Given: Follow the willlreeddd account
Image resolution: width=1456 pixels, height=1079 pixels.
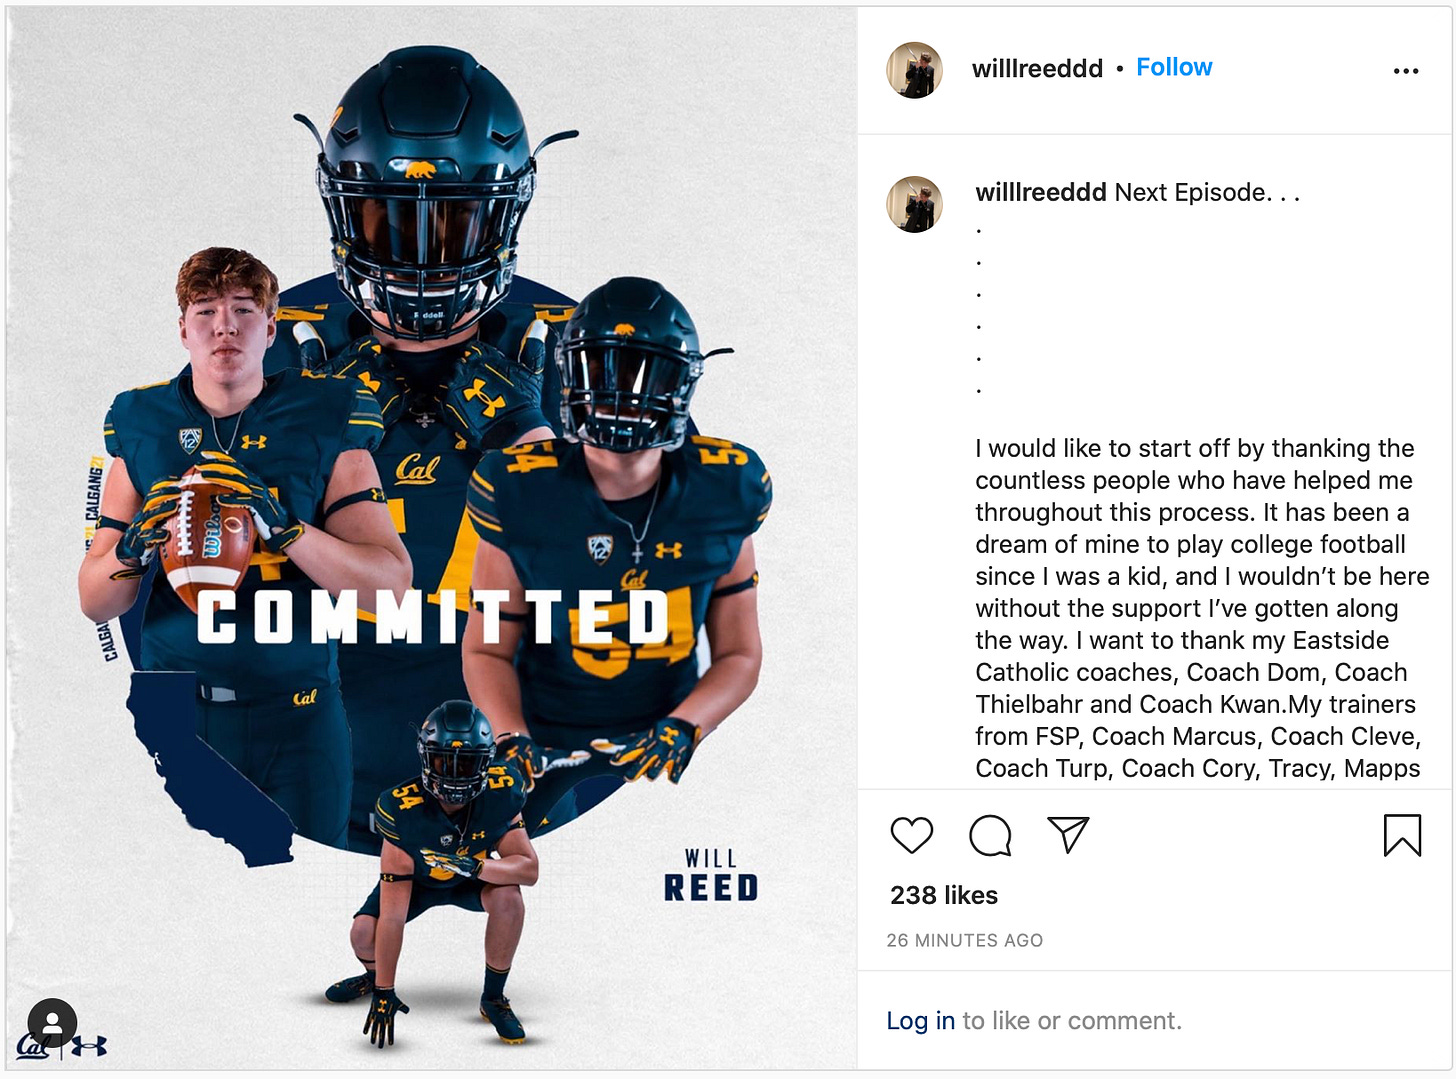Looking at the screenshot, I should [1174, 67].
